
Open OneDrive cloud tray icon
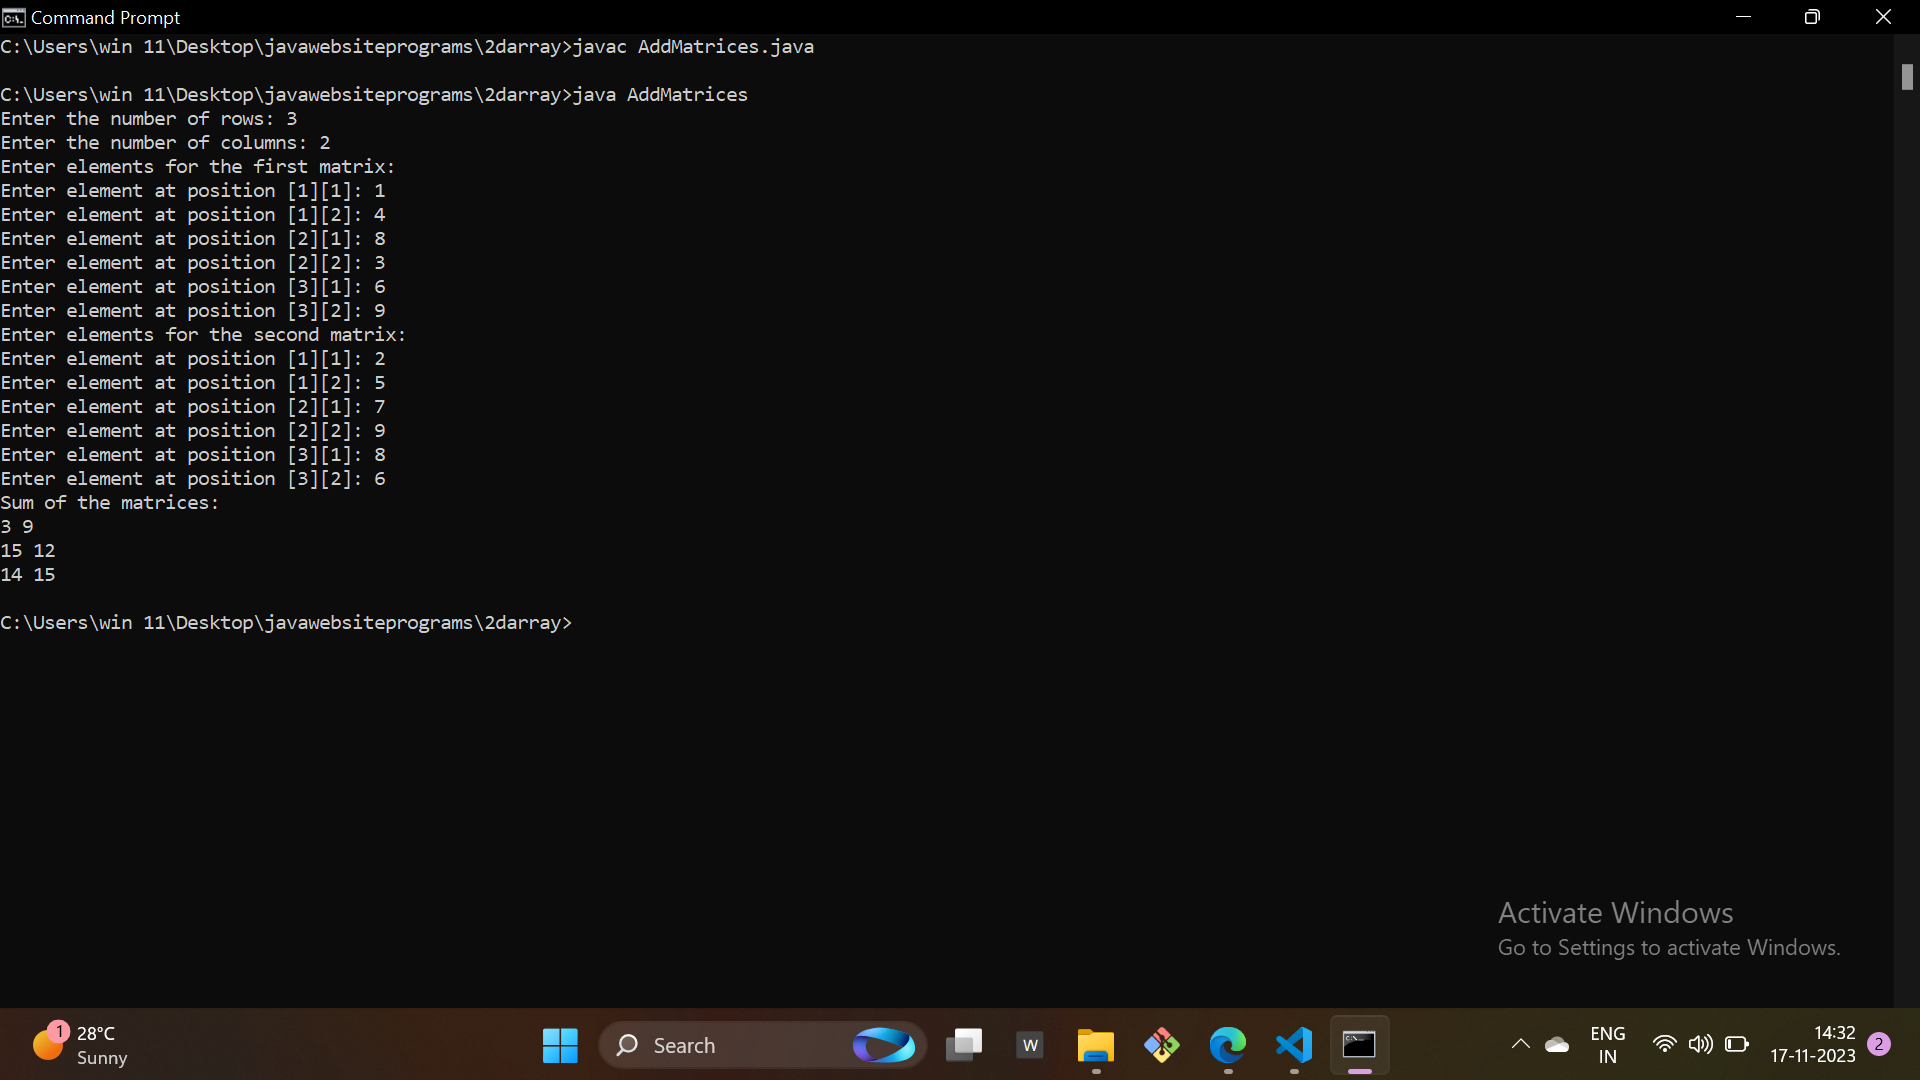[1557, 1045]
